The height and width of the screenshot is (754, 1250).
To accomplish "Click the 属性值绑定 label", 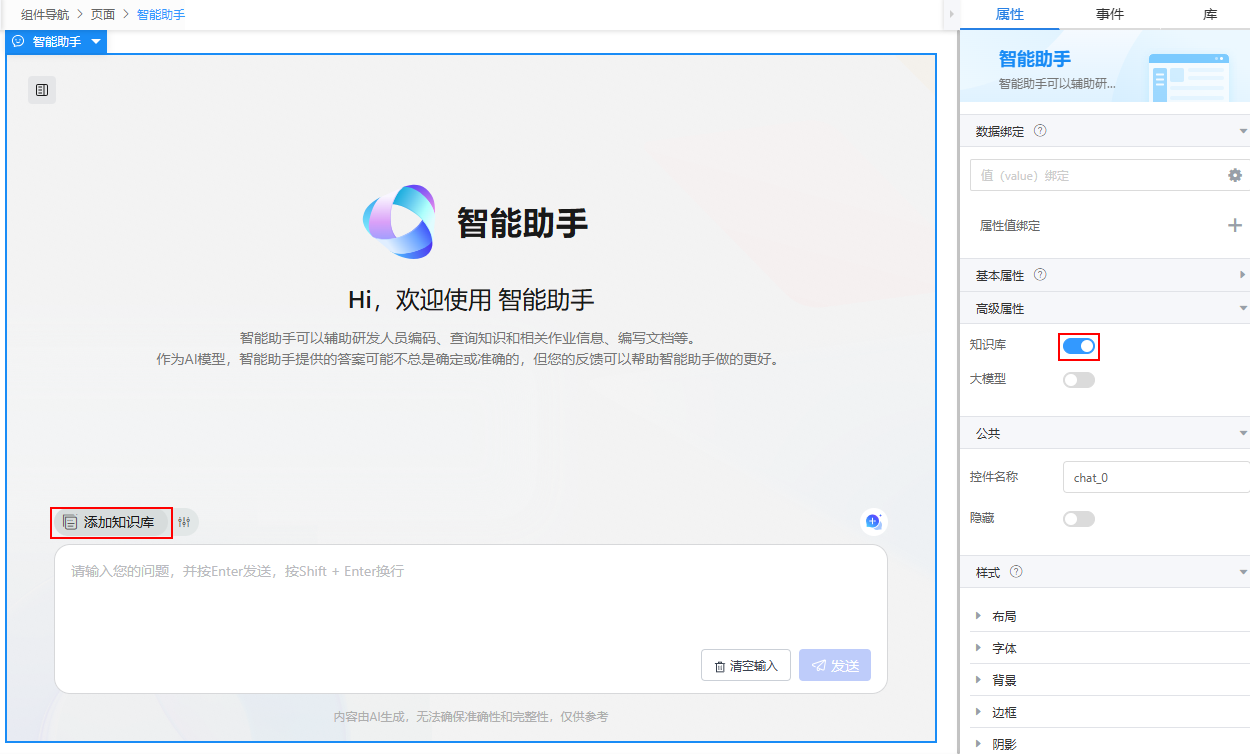I will [1010, 226].
